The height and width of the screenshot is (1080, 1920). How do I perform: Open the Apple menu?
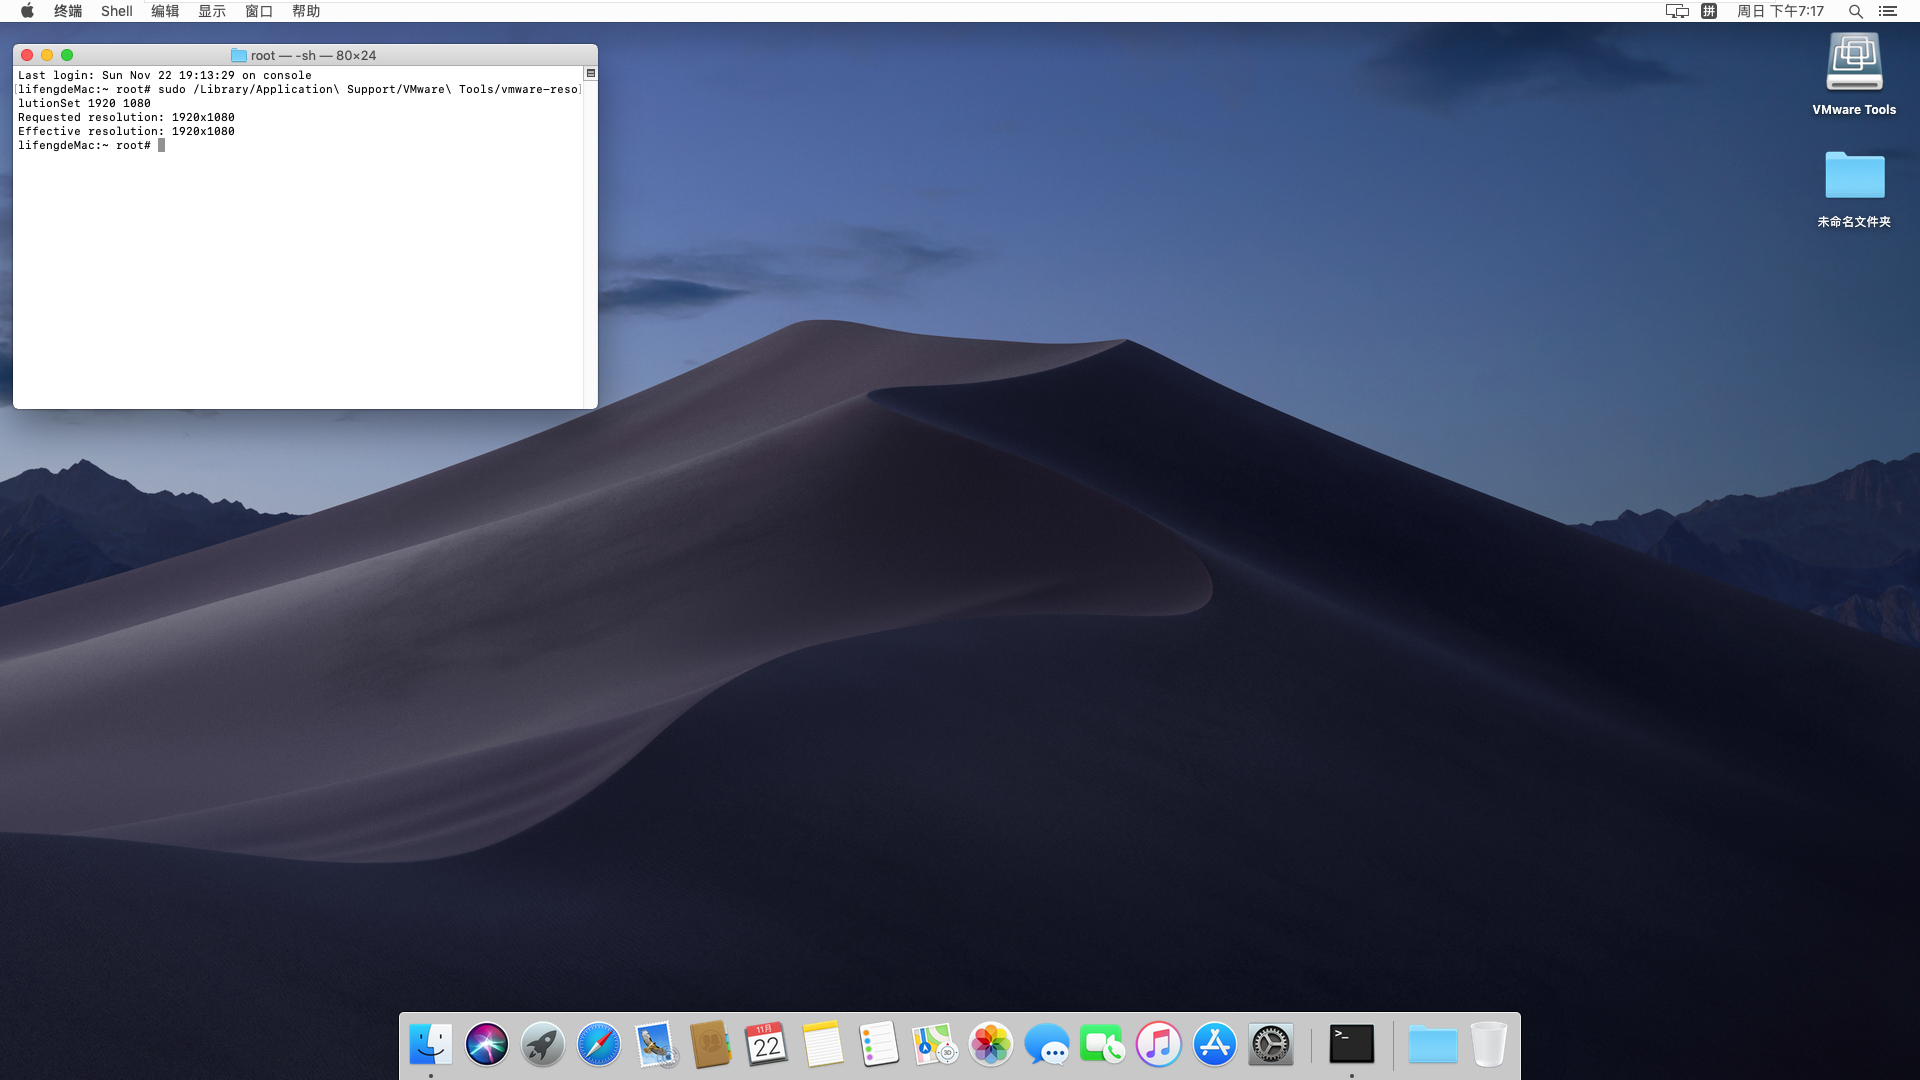click(27, 11)
